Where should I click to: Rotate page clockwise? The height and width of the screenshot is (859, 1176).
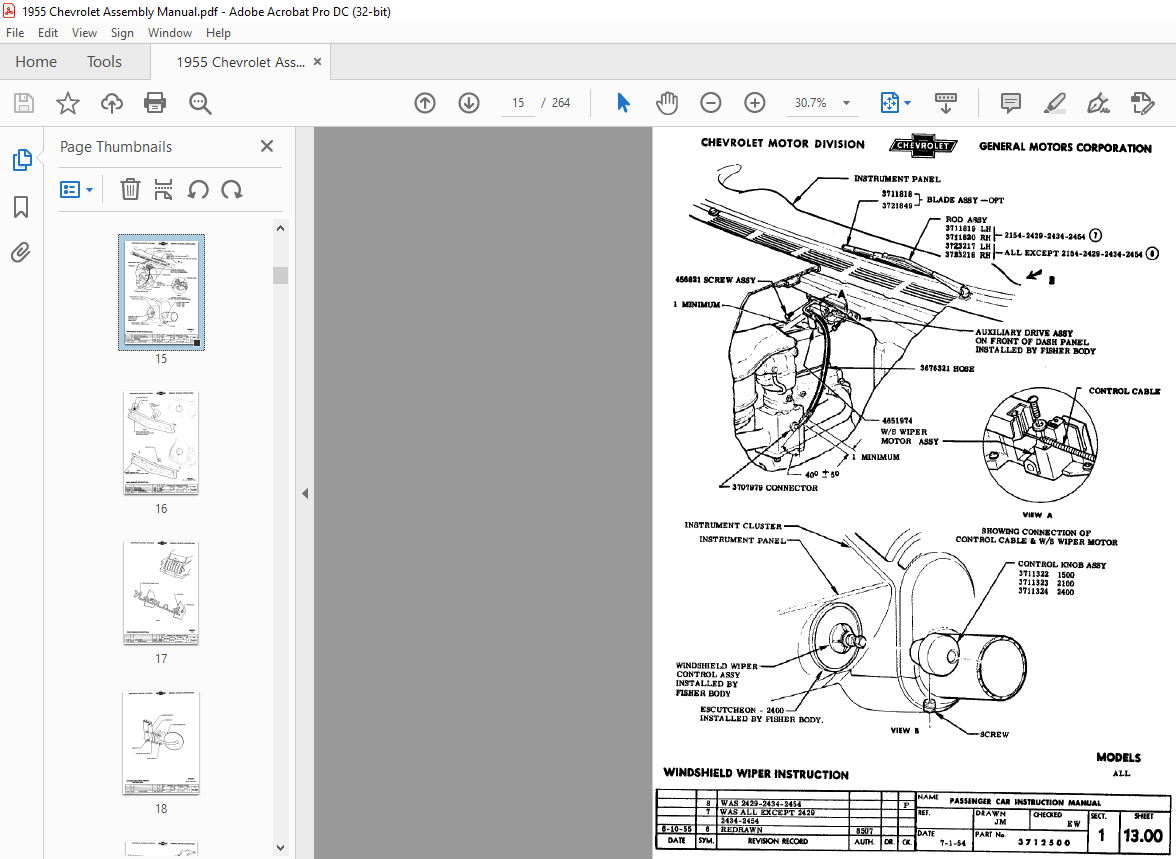(232, 189)
